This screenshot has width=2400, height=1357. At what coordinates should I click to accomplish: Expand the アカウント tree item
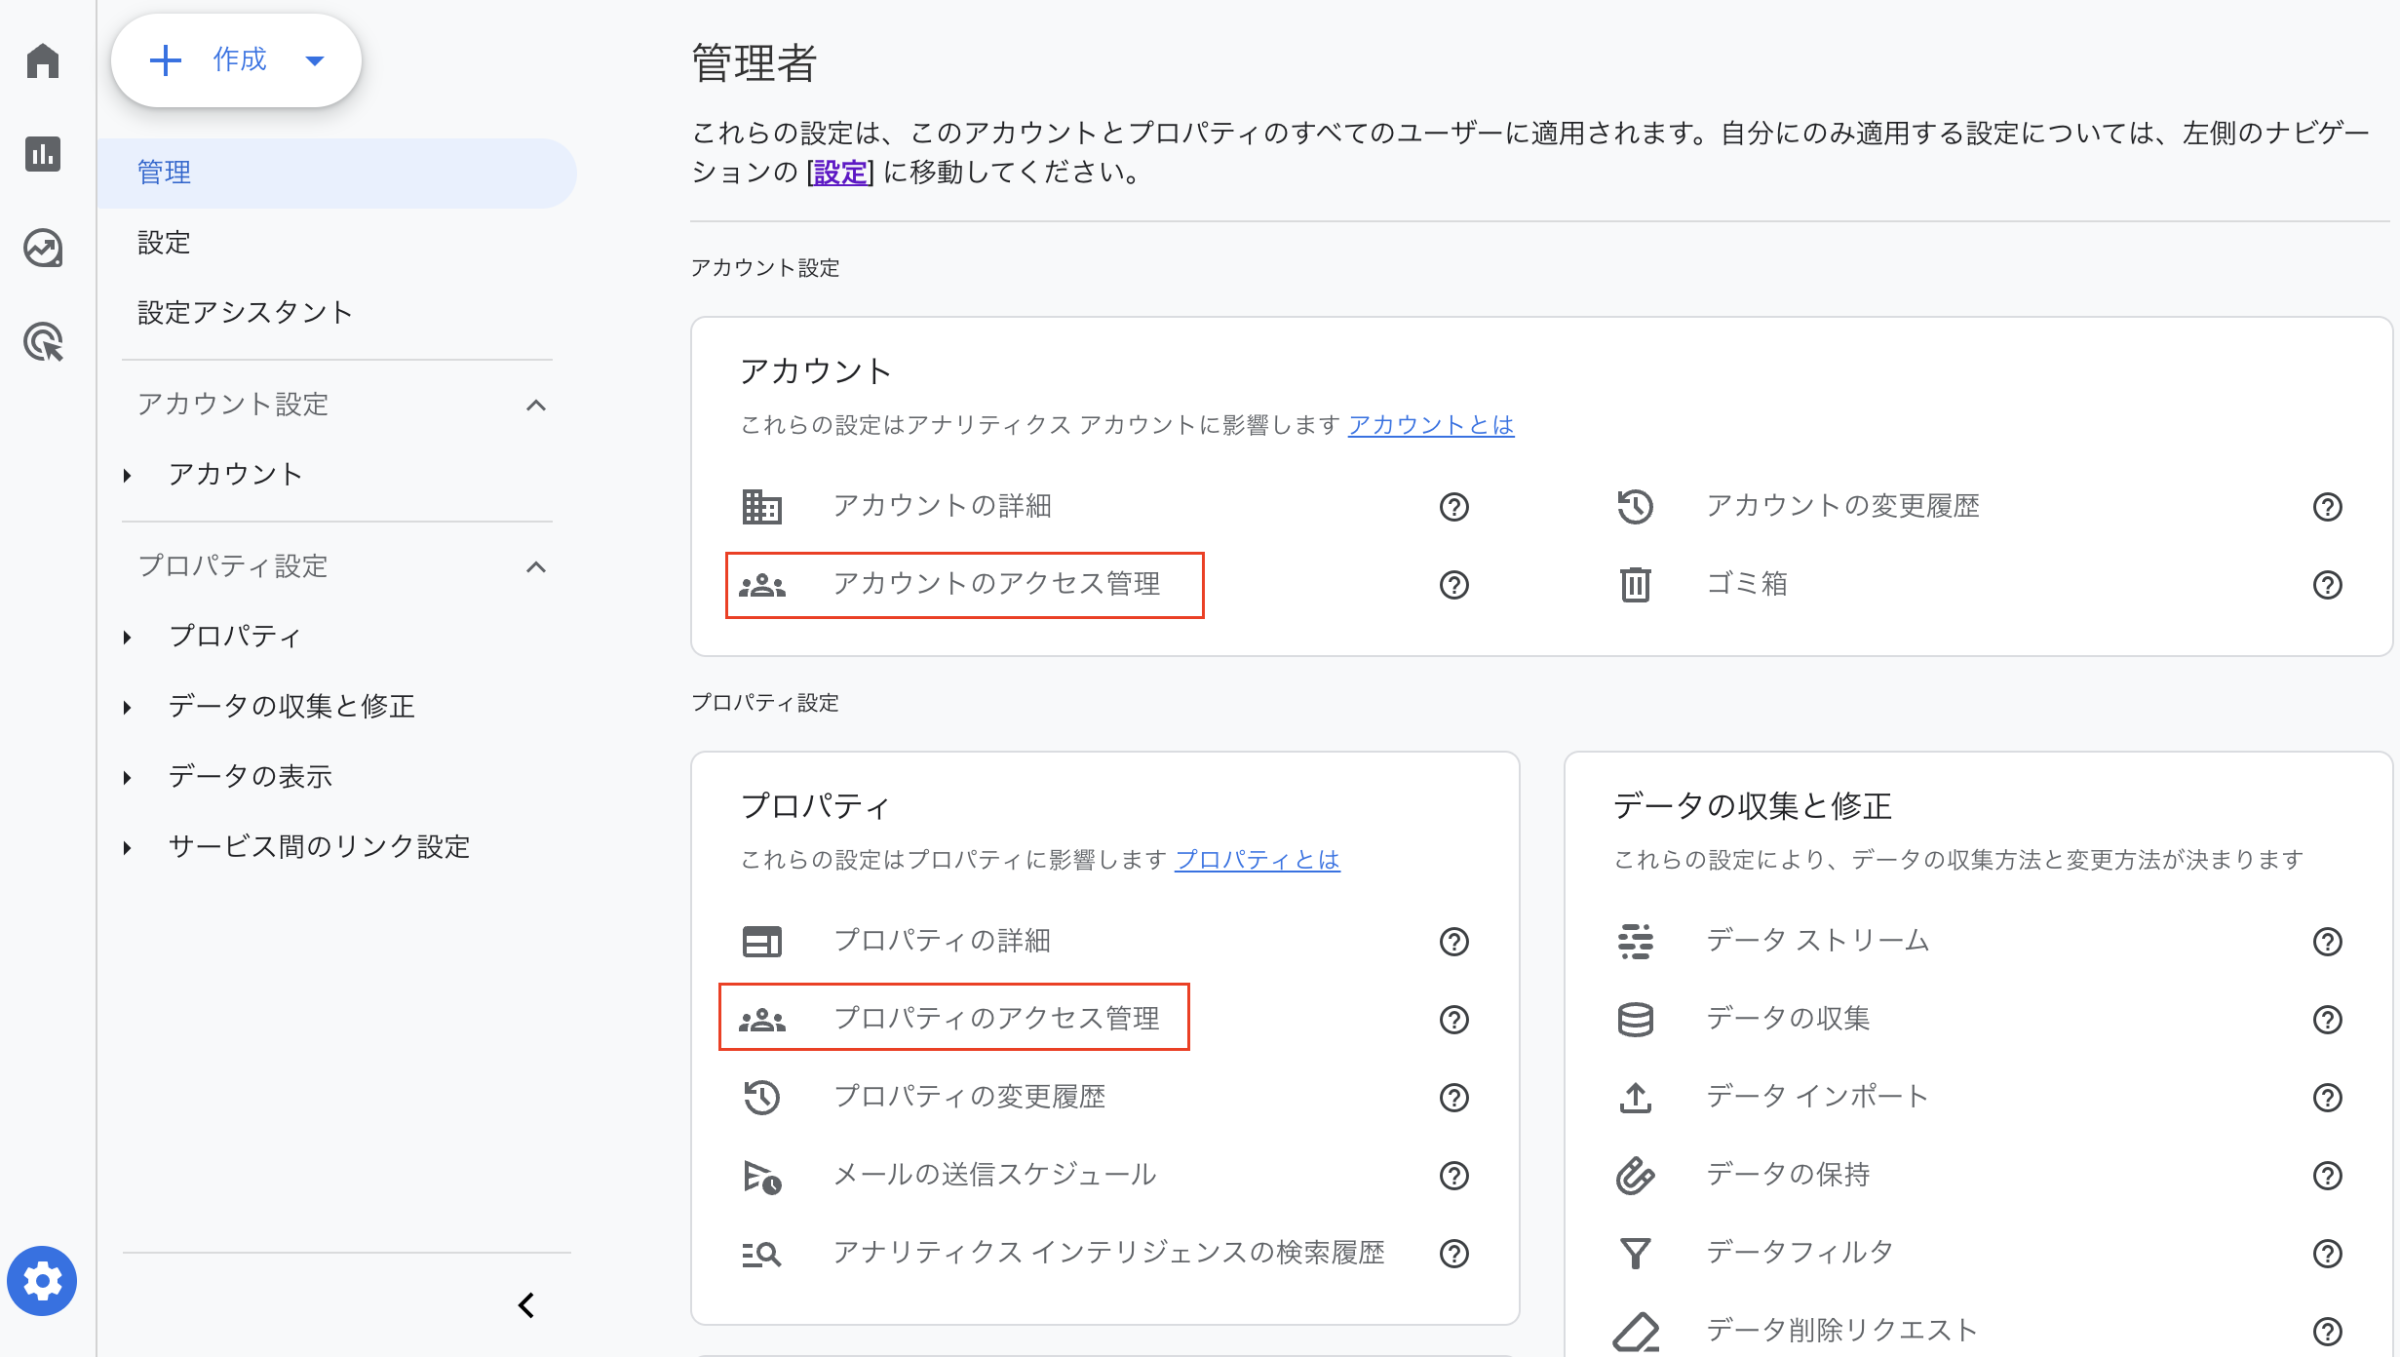point(127,475)
